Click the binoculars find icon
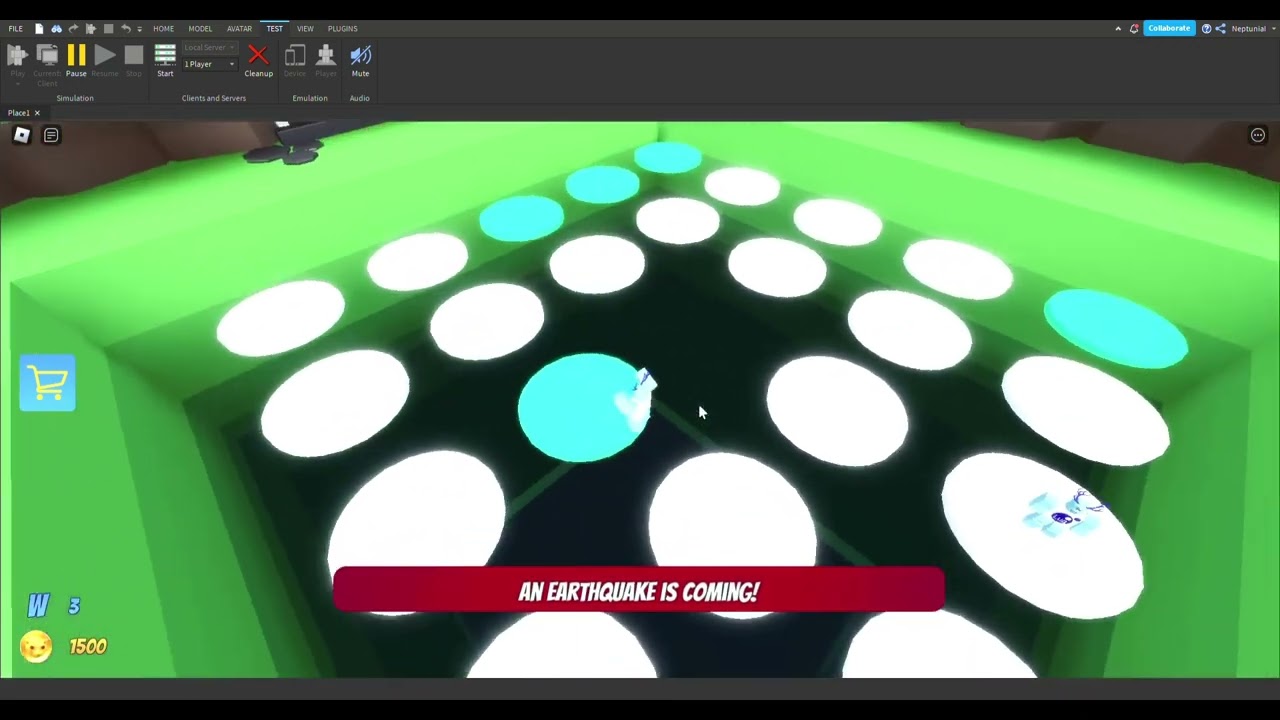The image size is (1280, 720). [56, 28]
